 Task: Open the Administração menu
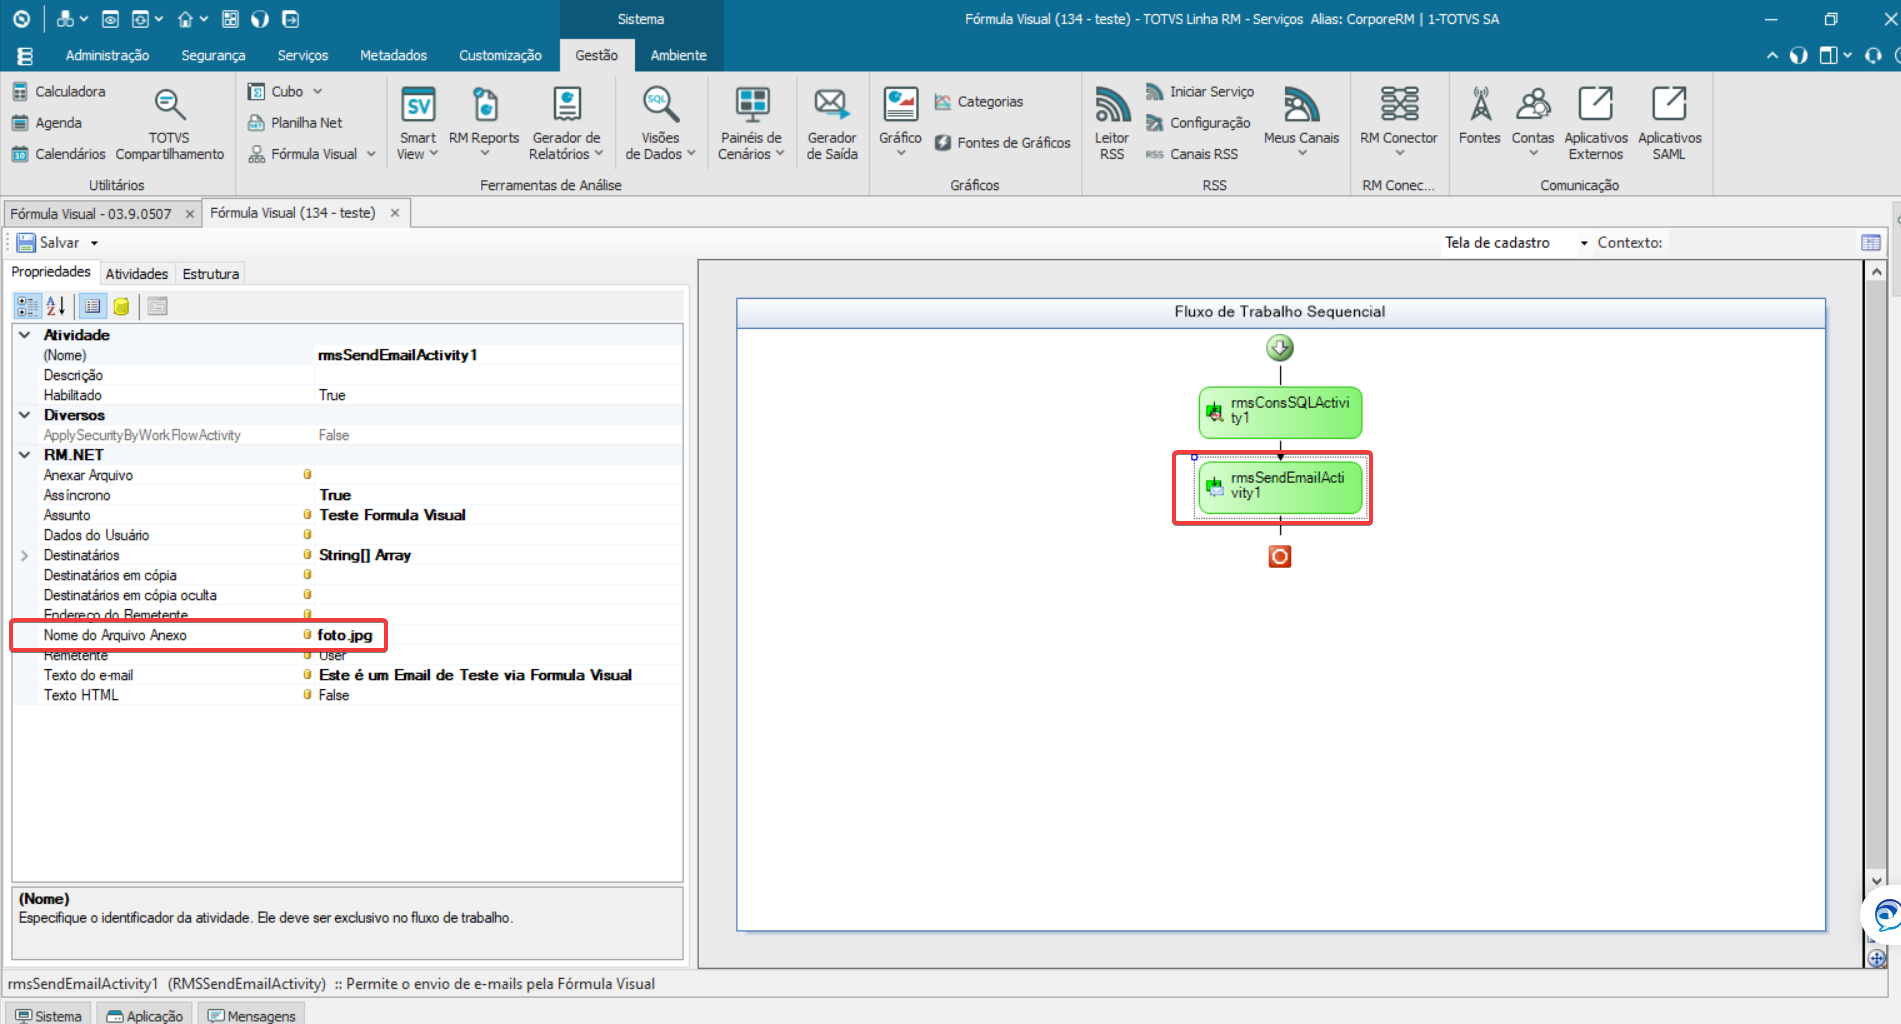point(107,55)
